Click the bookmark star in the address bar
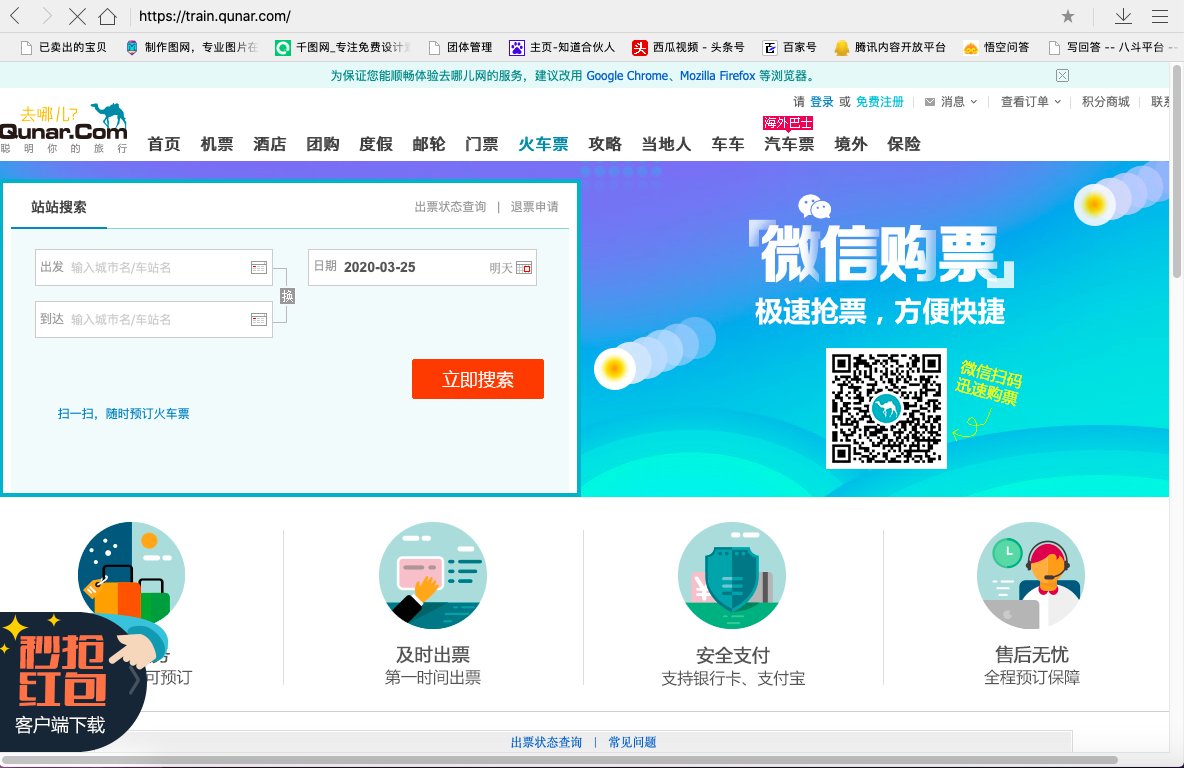Viewport: 1184px width, 768px height. (x=1068, y=16)
